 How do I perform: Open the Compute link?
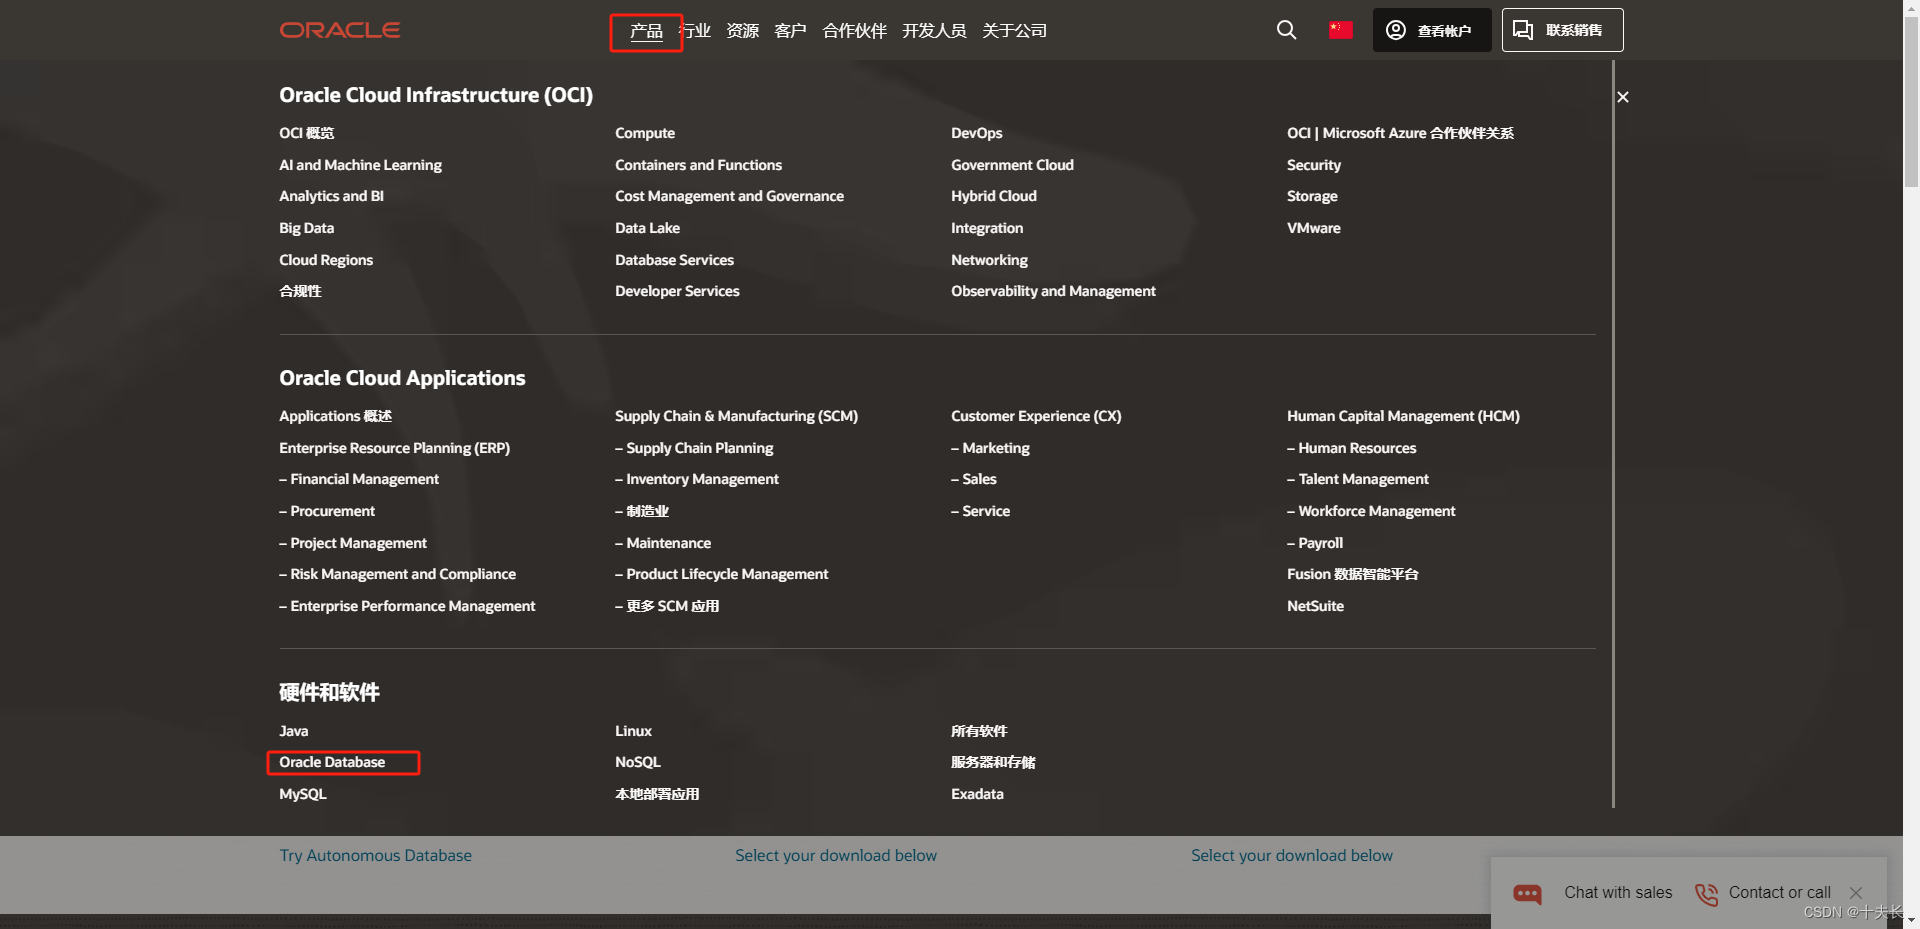[x=645, y=133]
